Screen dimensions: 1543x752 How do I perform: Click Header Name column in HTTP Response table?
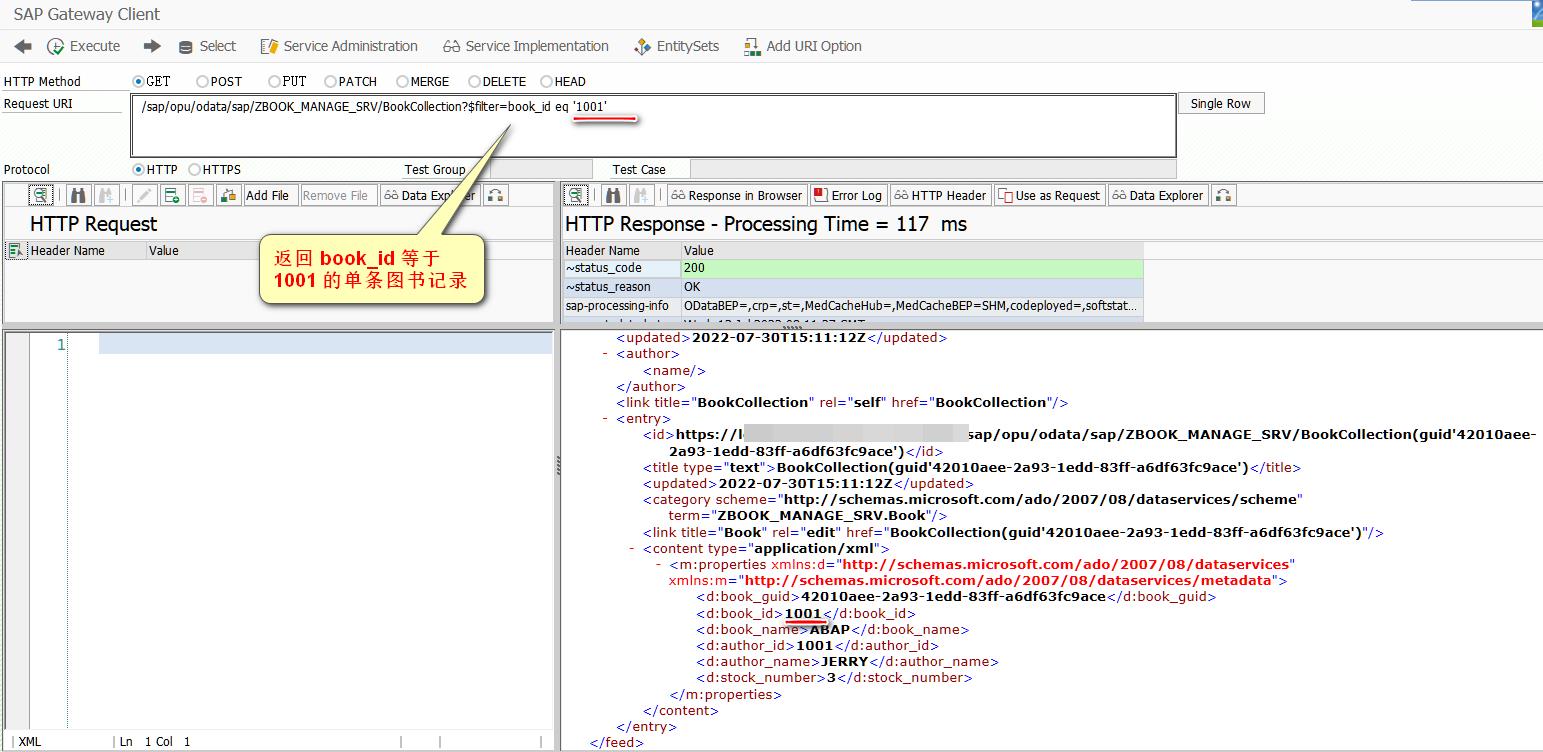tap(622, 251)
